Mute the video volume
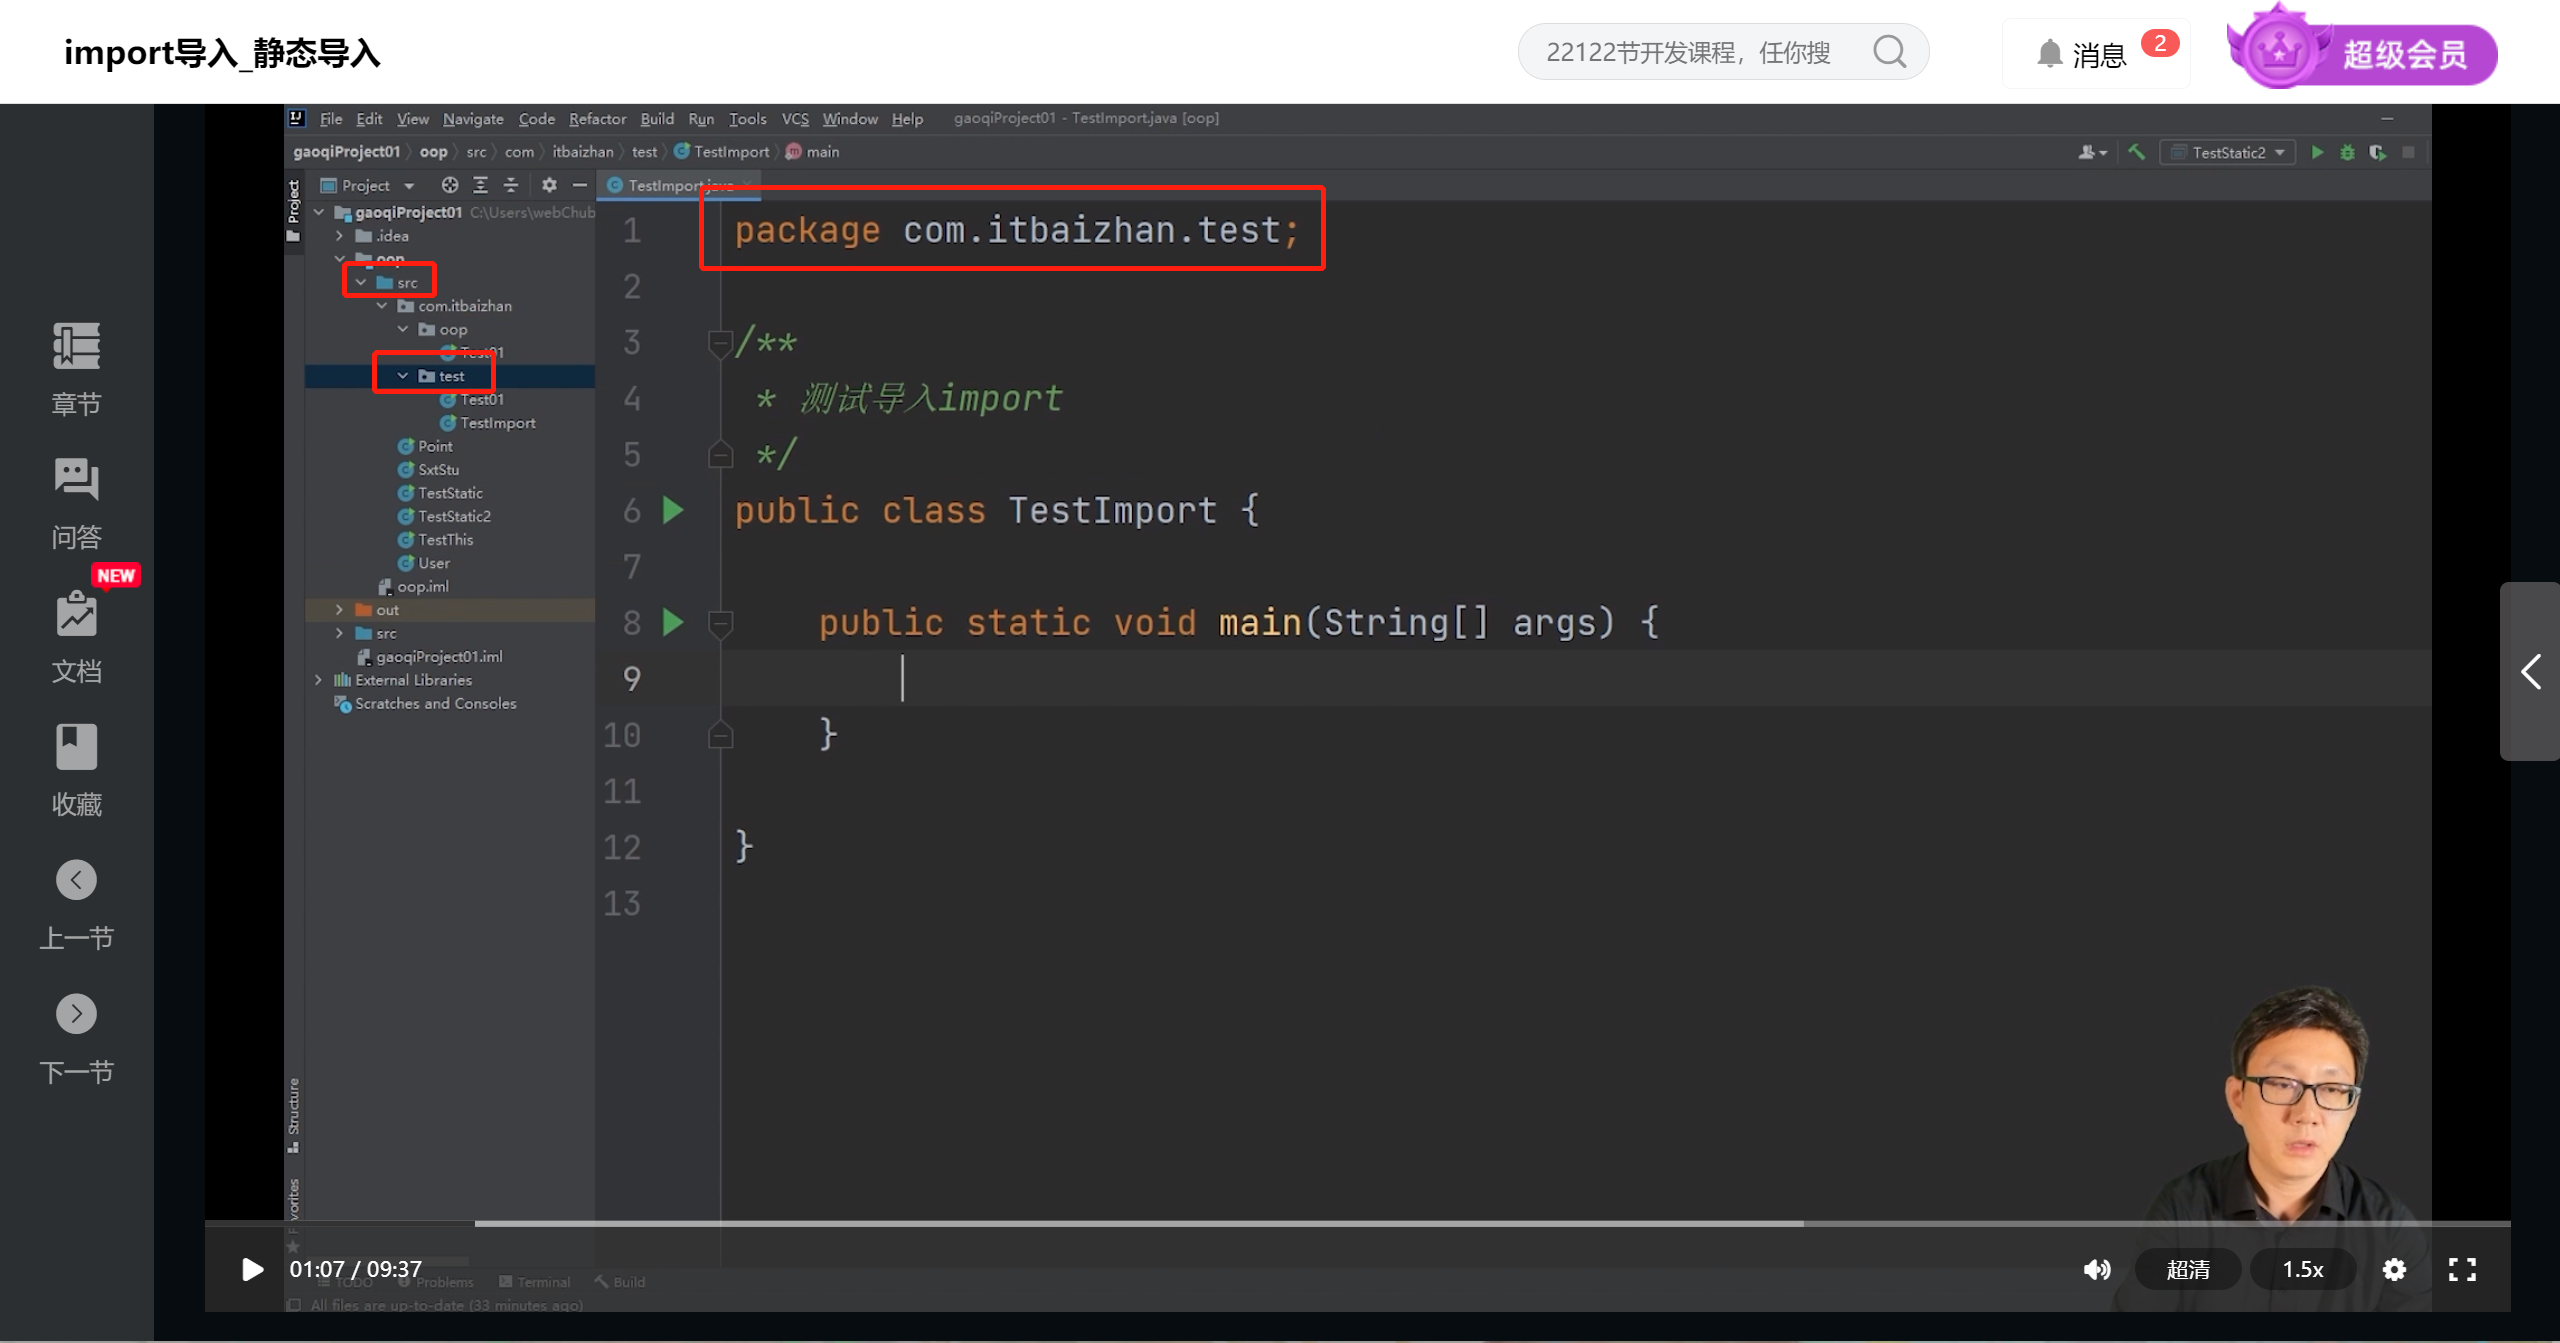 tap(2097, 1269)
